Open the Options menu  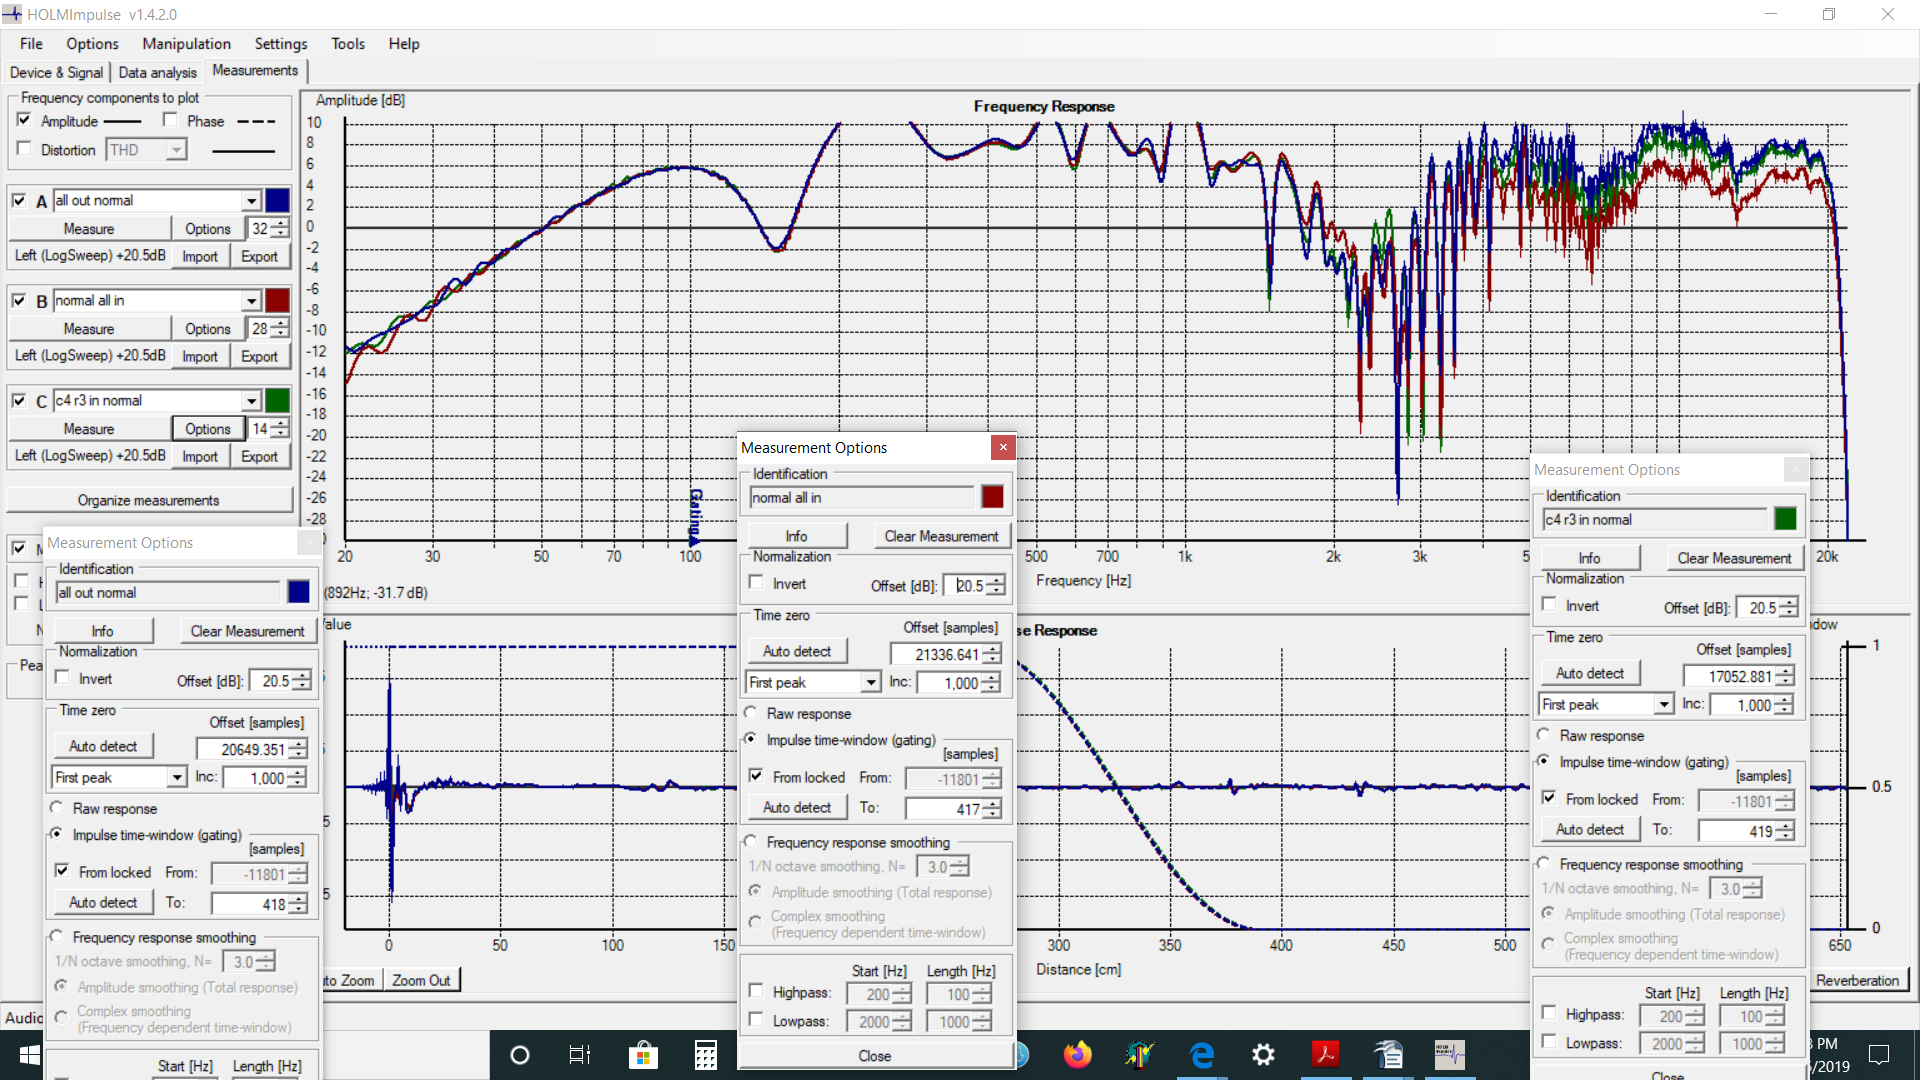pyautogui.click(x=92, y=44)
